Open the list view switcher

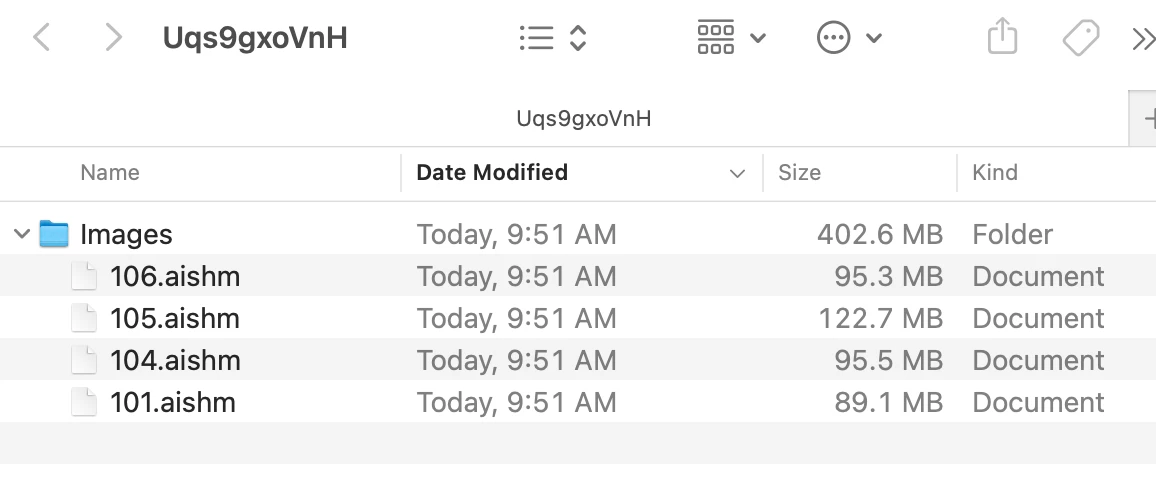pos(553,38)
